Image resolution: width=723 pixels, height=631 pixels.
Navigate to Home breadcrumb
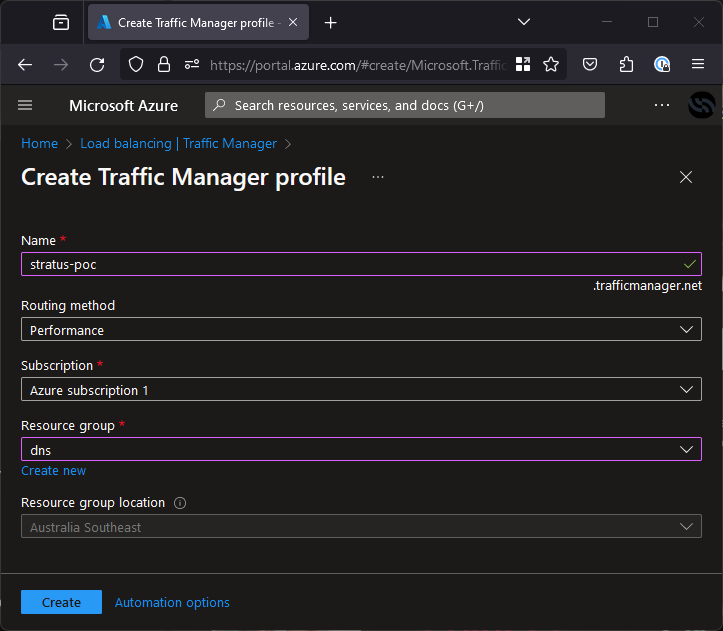pyautogui.click(x=40, y=143)
